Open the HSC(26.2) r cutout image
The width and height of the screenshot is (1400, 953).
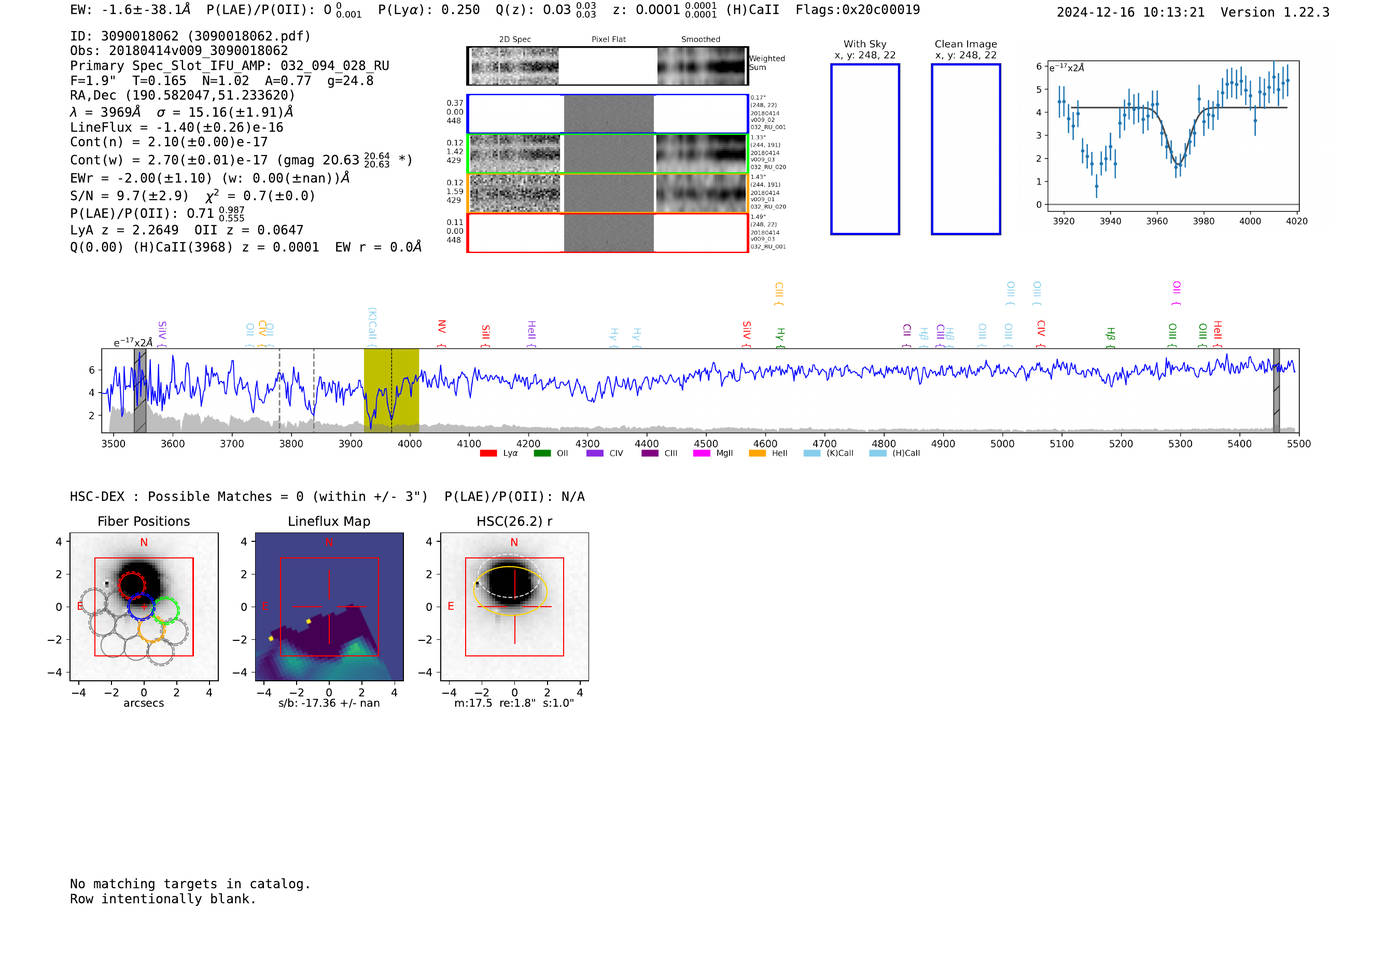[514, 606]
